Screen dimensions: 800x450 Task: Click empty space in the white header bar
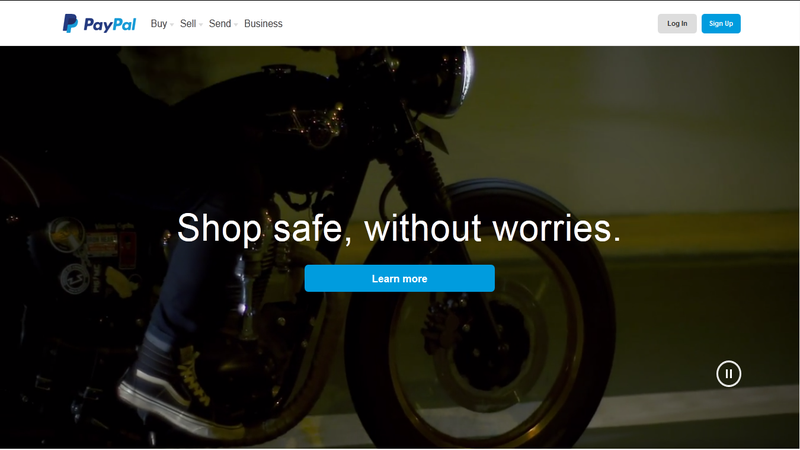tap(459, 23)
